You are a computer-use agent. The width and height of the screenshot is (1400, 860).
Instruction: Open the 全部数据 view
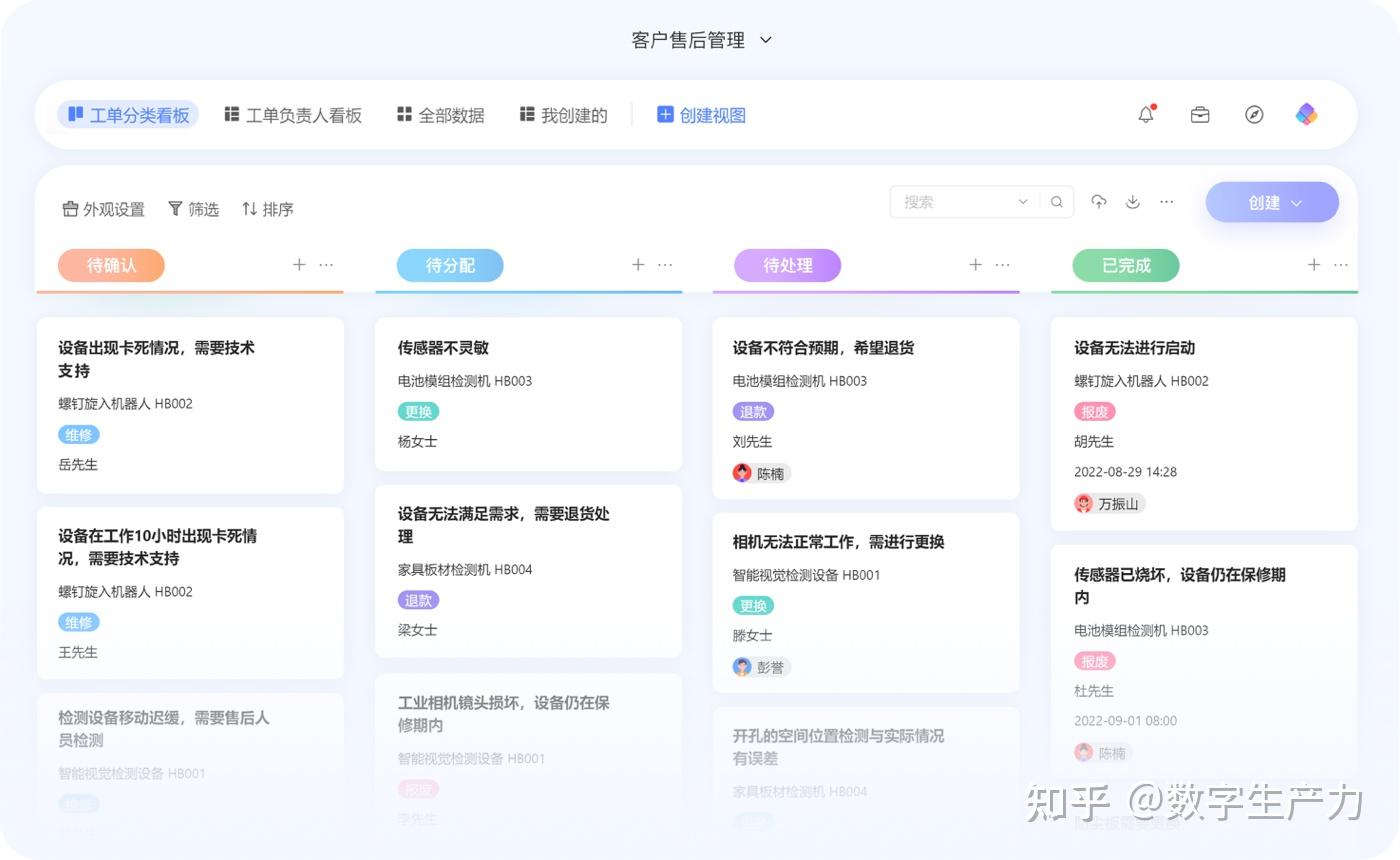tap(439, 114)
